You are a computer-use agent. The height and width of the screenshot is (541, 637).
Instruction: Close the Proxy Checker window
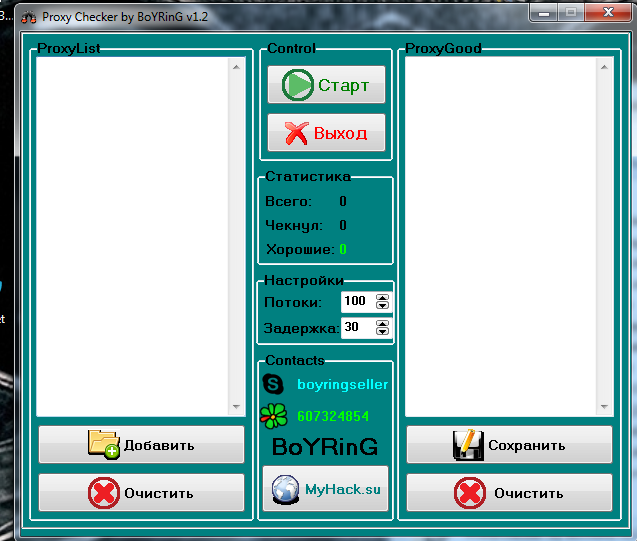[608, 13]
